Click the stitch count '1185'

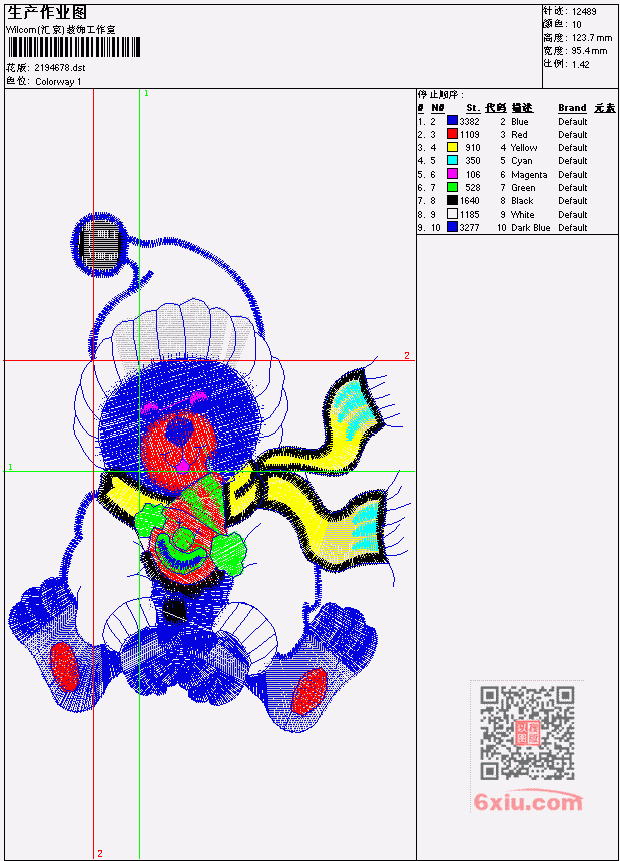pos(470,215)
